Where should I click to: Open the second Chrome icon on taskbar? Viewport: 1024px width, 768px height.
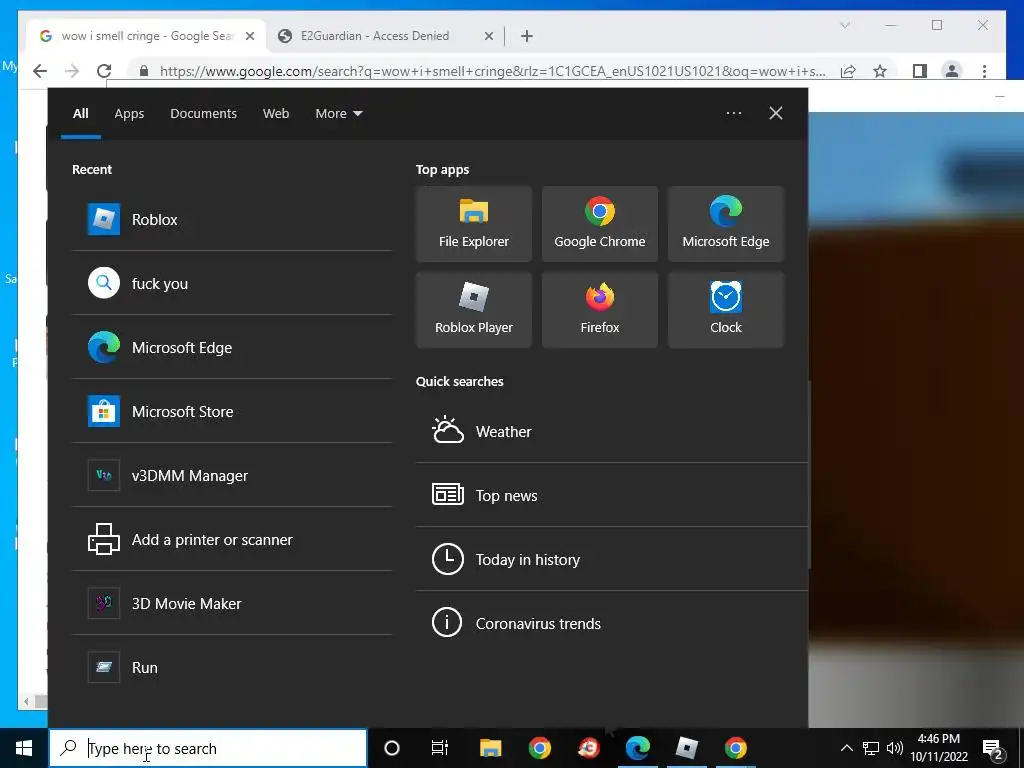coord(735,748)
